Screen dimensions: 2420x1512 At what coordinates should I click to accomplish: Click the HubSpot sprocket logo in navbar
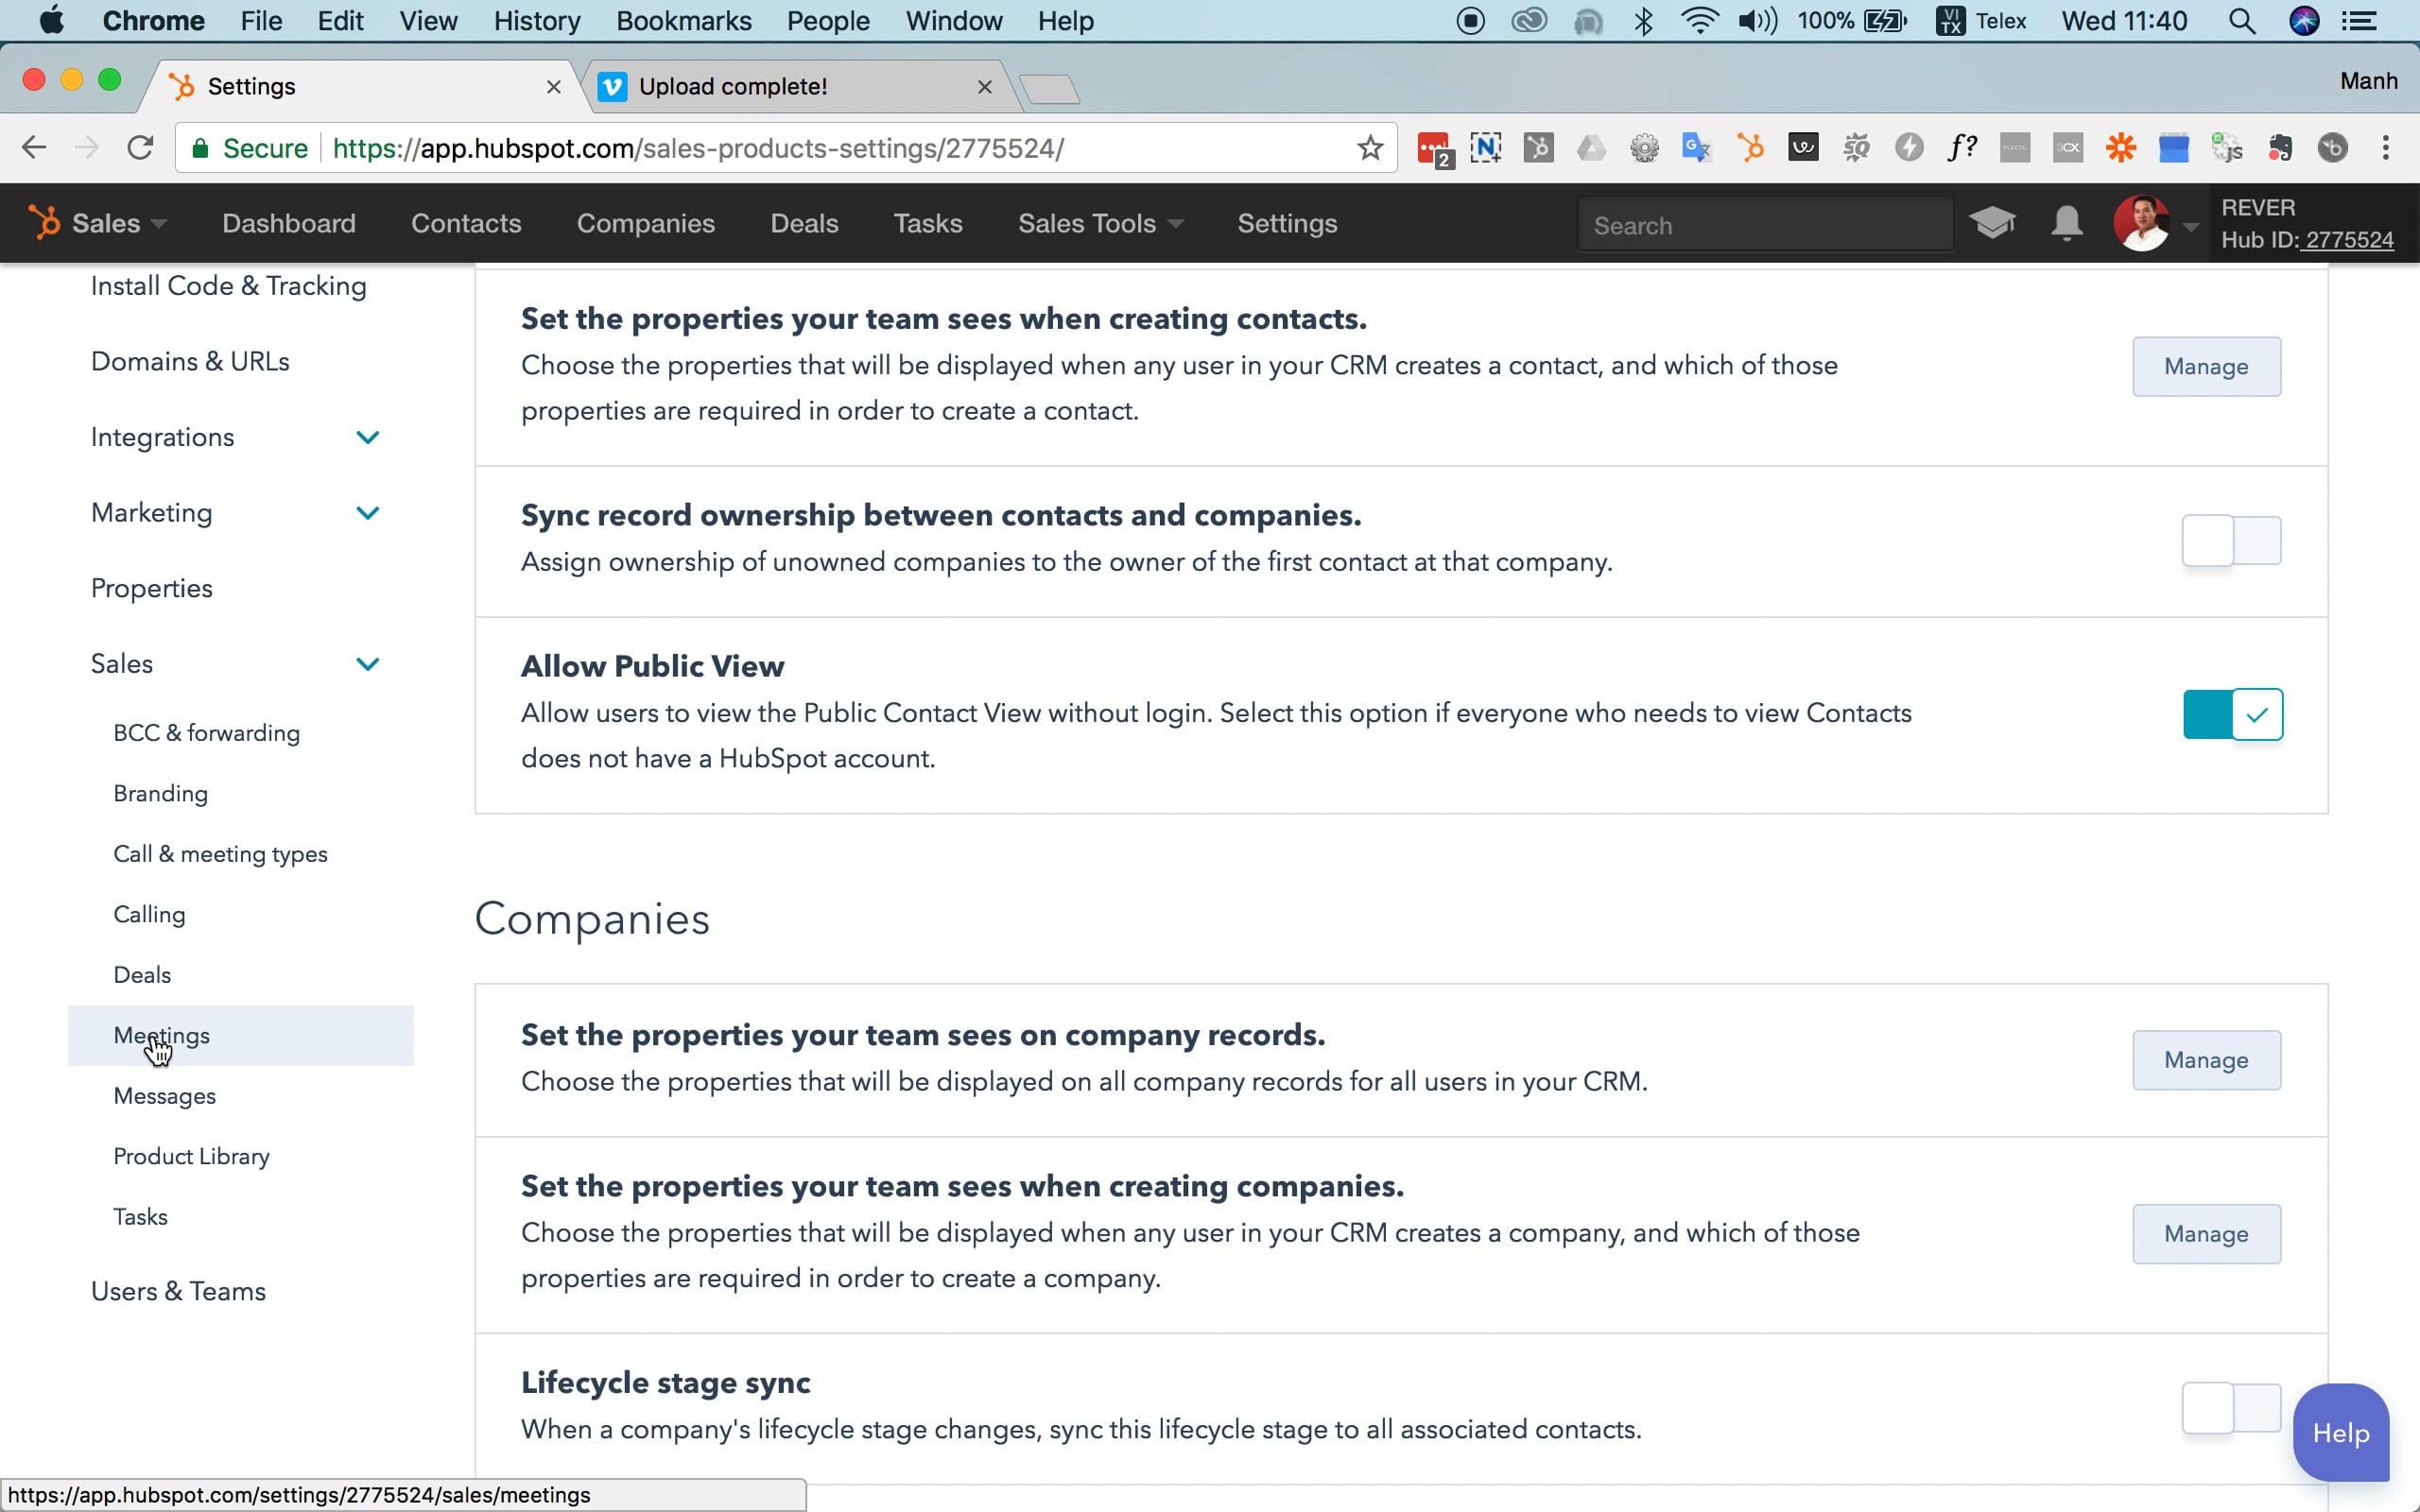pyautogui.click(x=44, y=222)
